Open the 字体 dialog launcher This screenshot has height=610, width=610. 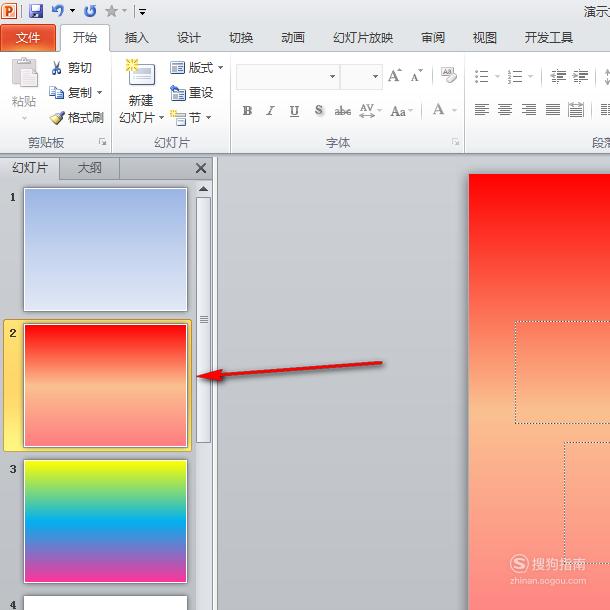pos(456,142)
